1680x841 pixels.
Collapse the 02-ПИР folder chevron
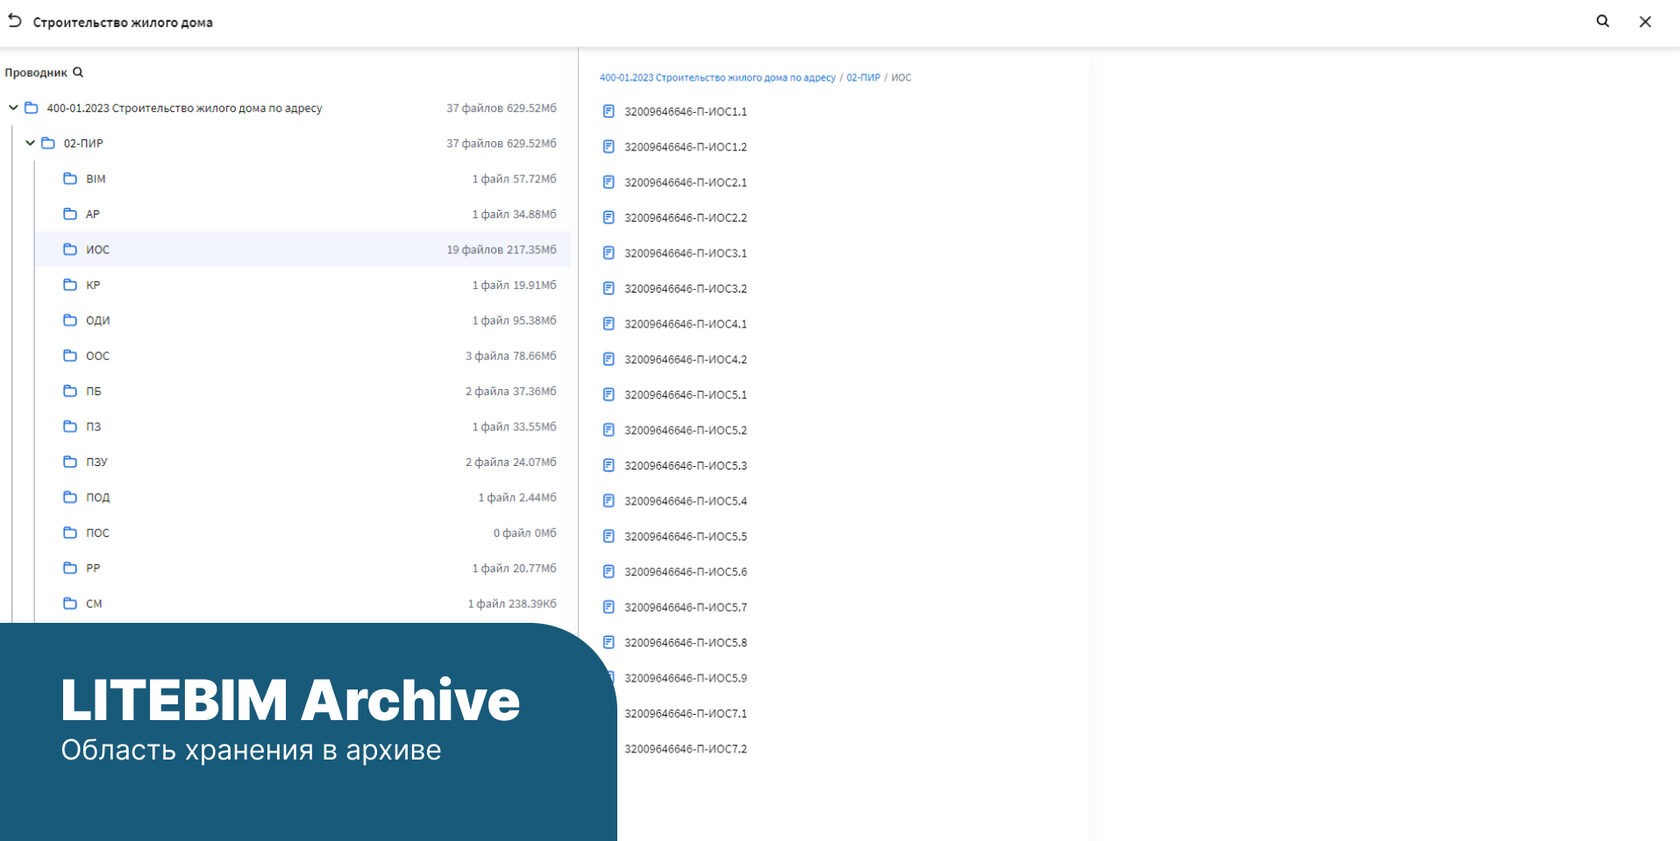30,143
